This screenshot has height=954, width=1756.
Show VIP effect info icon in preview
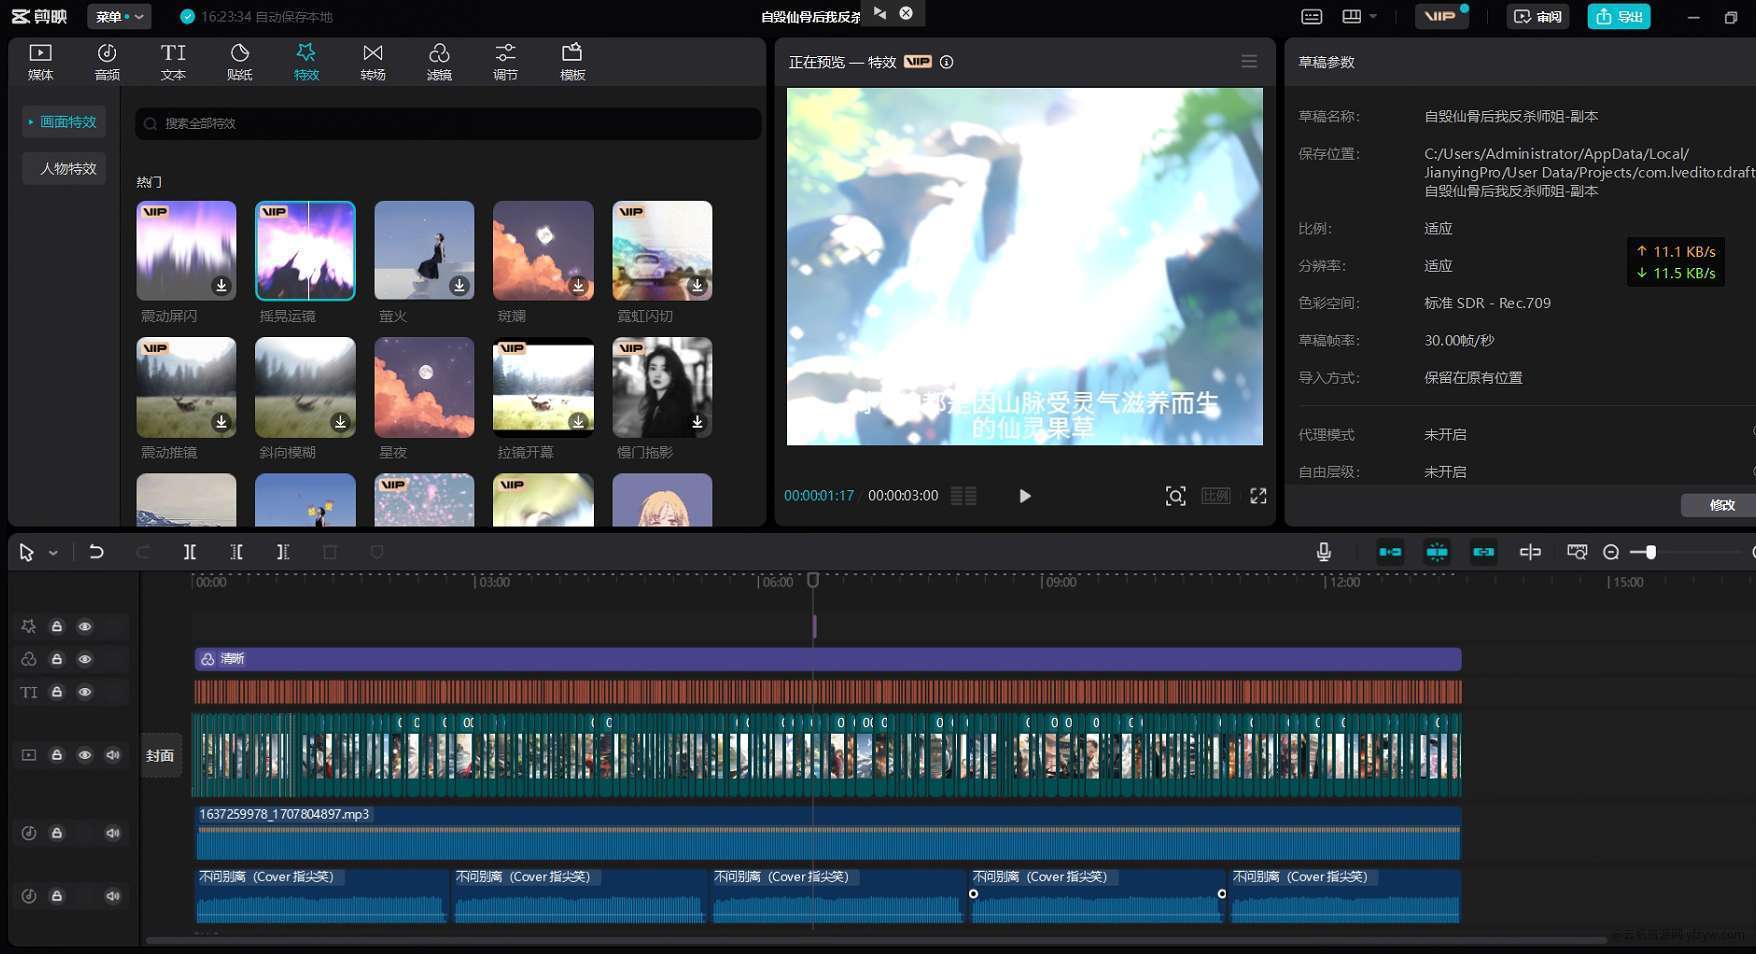click(946, 62)
